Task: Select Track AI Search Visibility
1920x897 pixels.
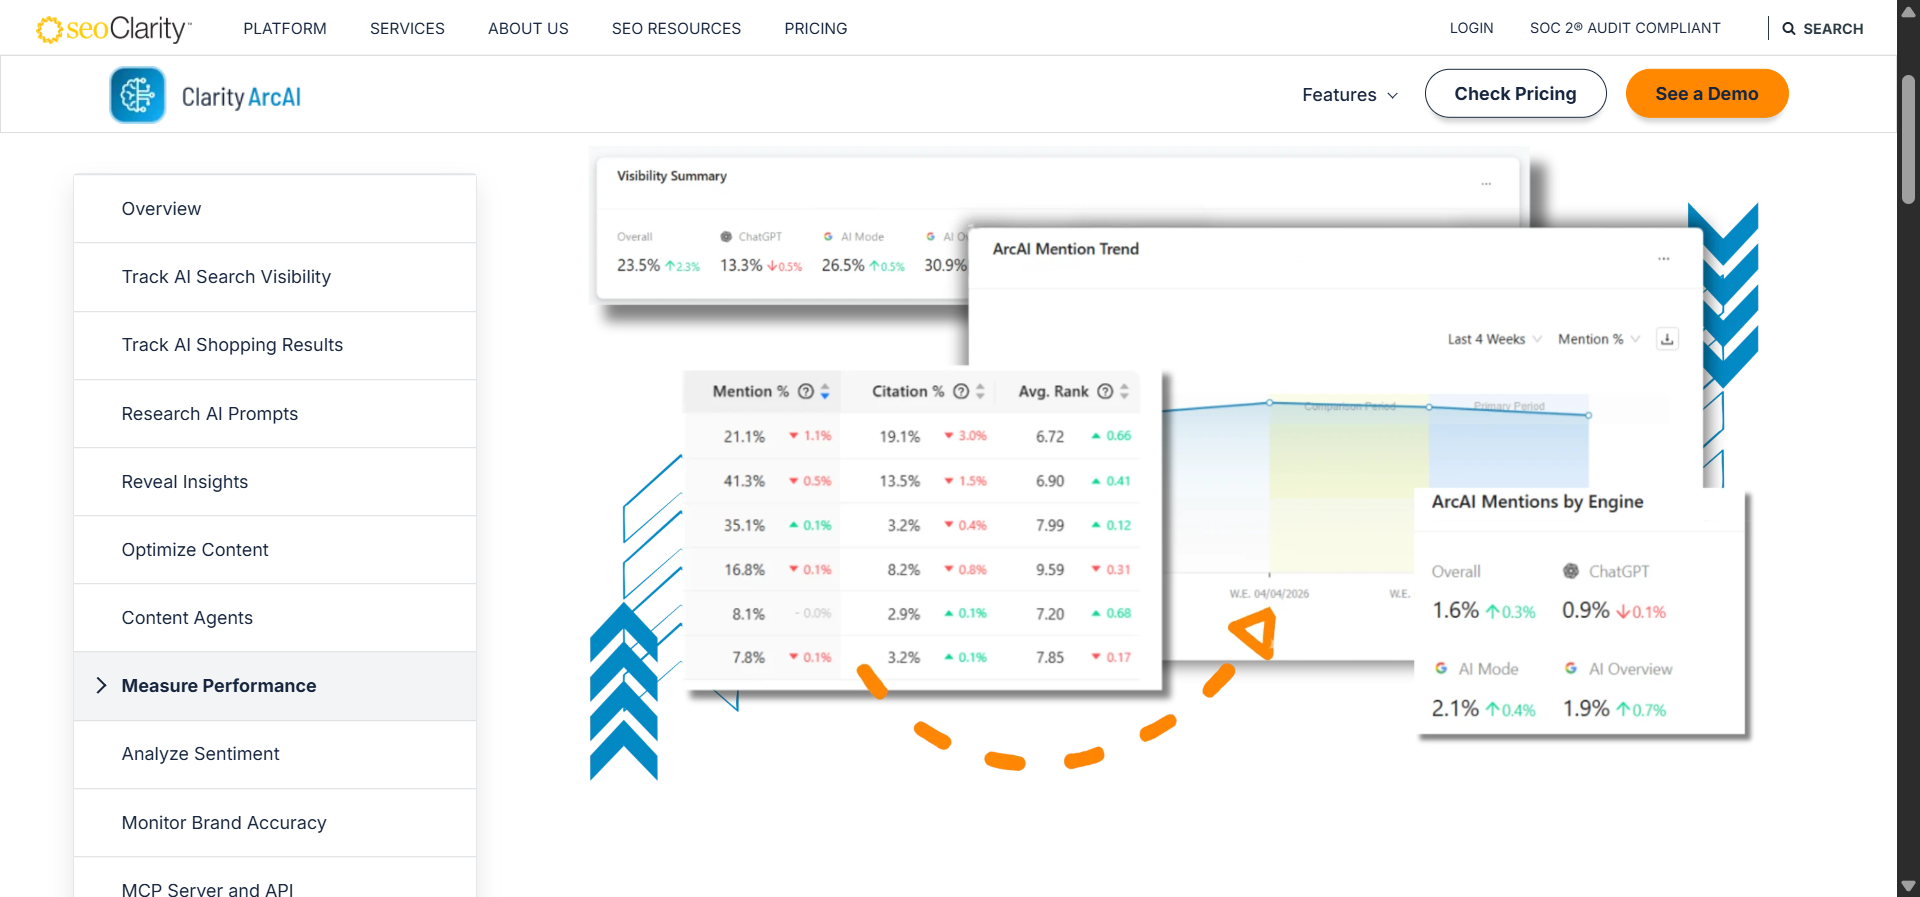Action: (275, 277)
